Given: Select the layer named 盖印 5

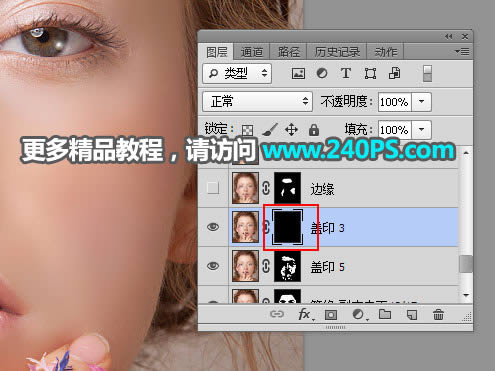Looking at the screenshot, I should (327, 267).
